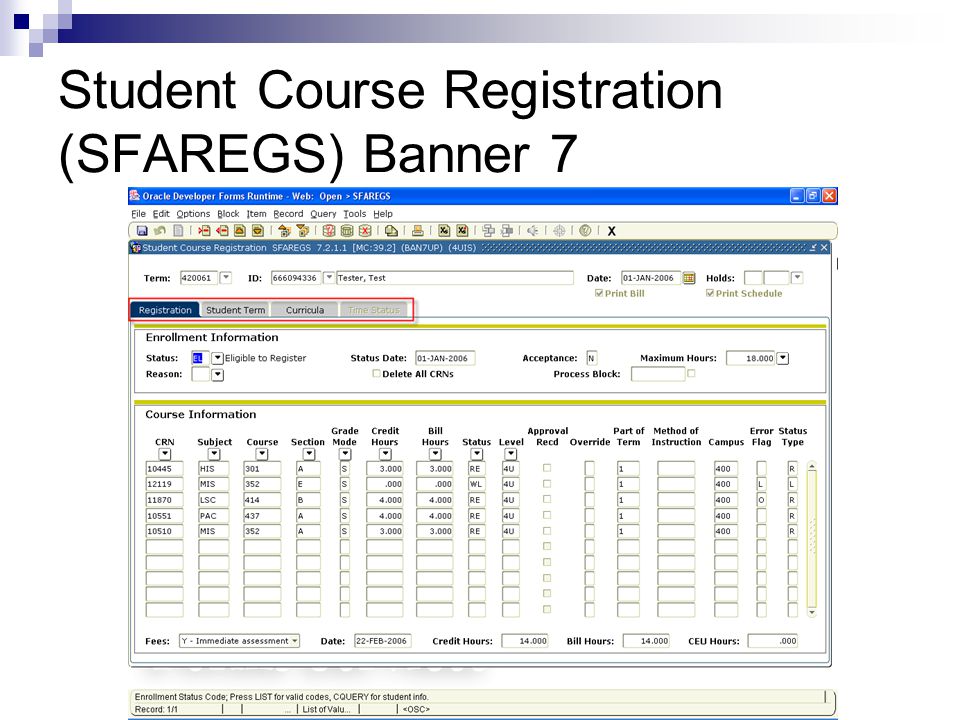Open the Subject column lookup arrow
Image resolution: width=960 pixels, height=720 pixels.
tap(214, 454)
